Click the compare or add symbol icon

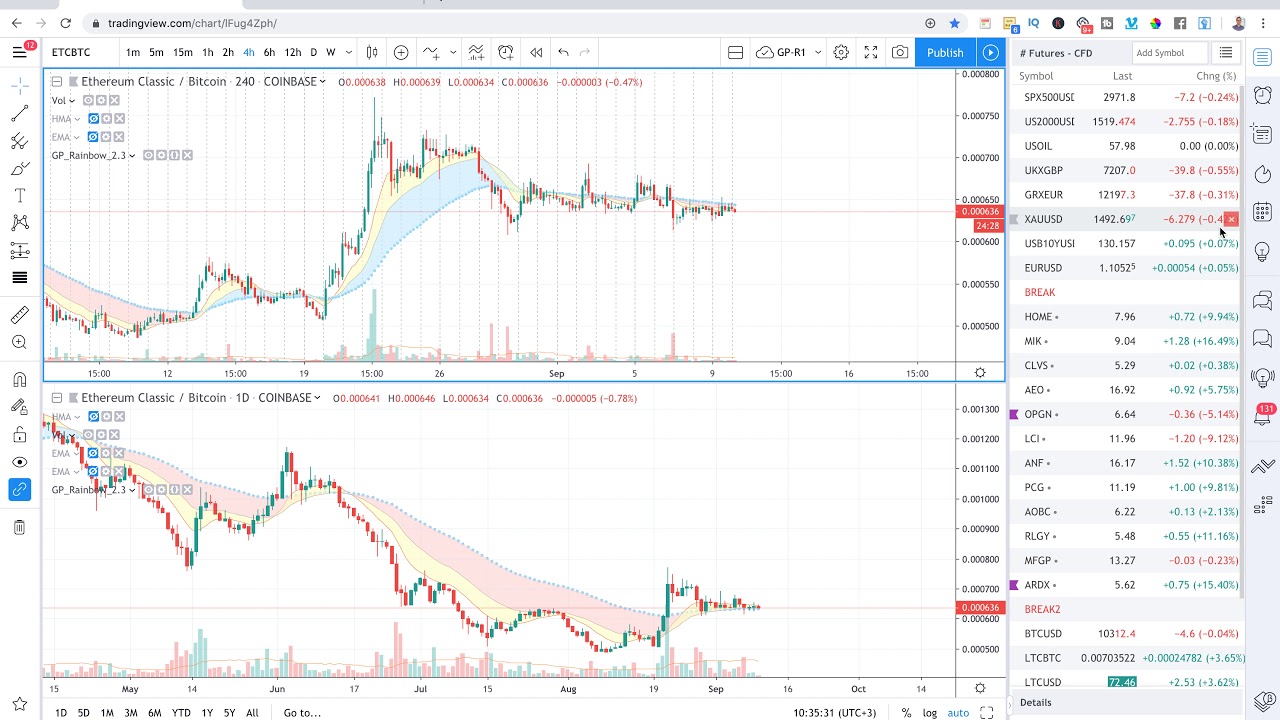click(x=401, y=52)
